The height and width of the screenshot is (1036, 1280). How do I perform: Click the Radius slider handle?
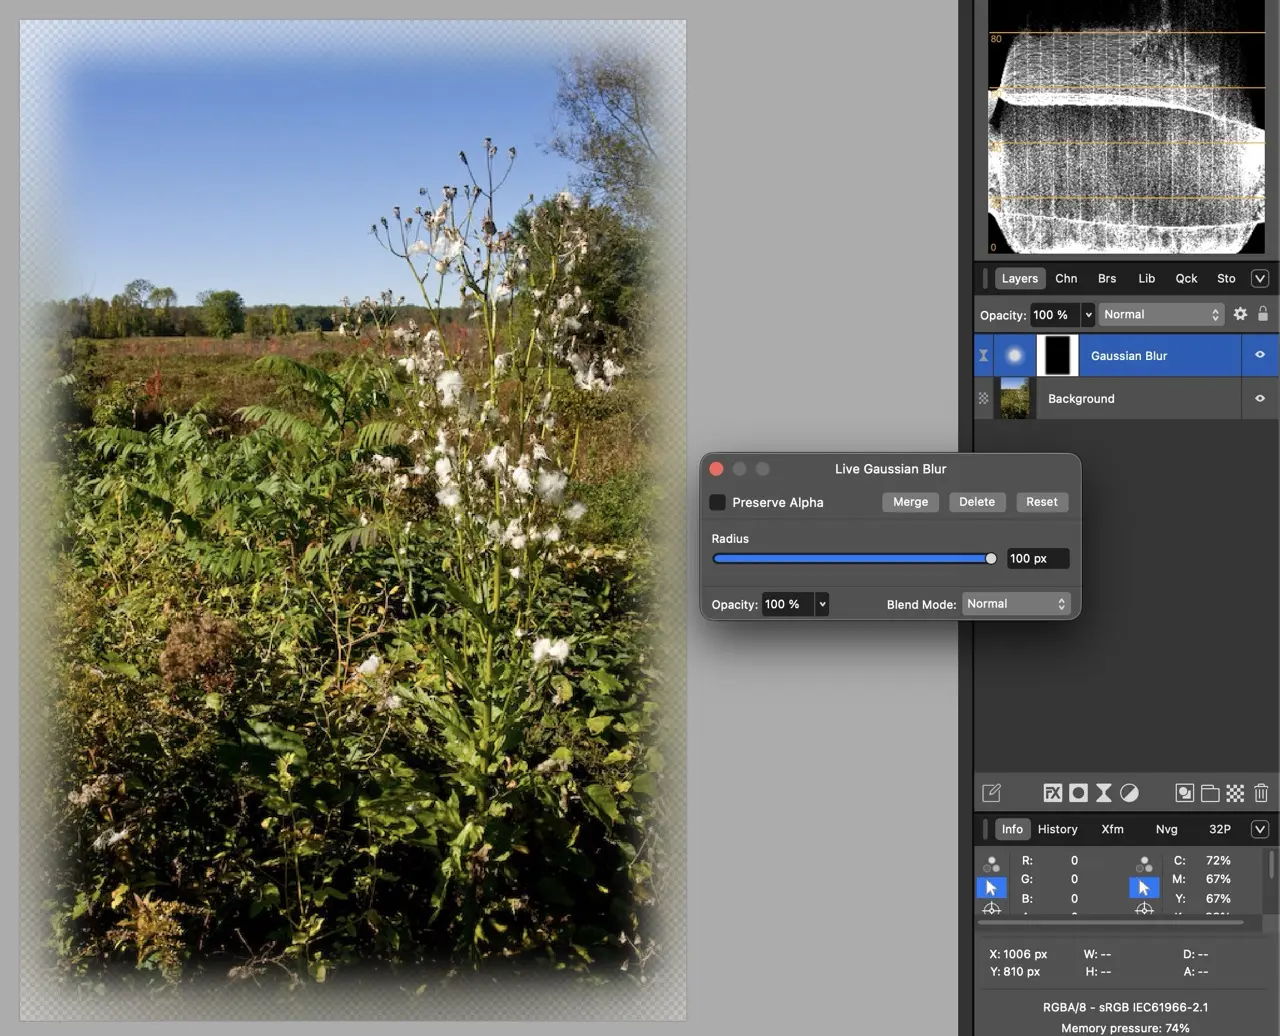tap(990, 559)
